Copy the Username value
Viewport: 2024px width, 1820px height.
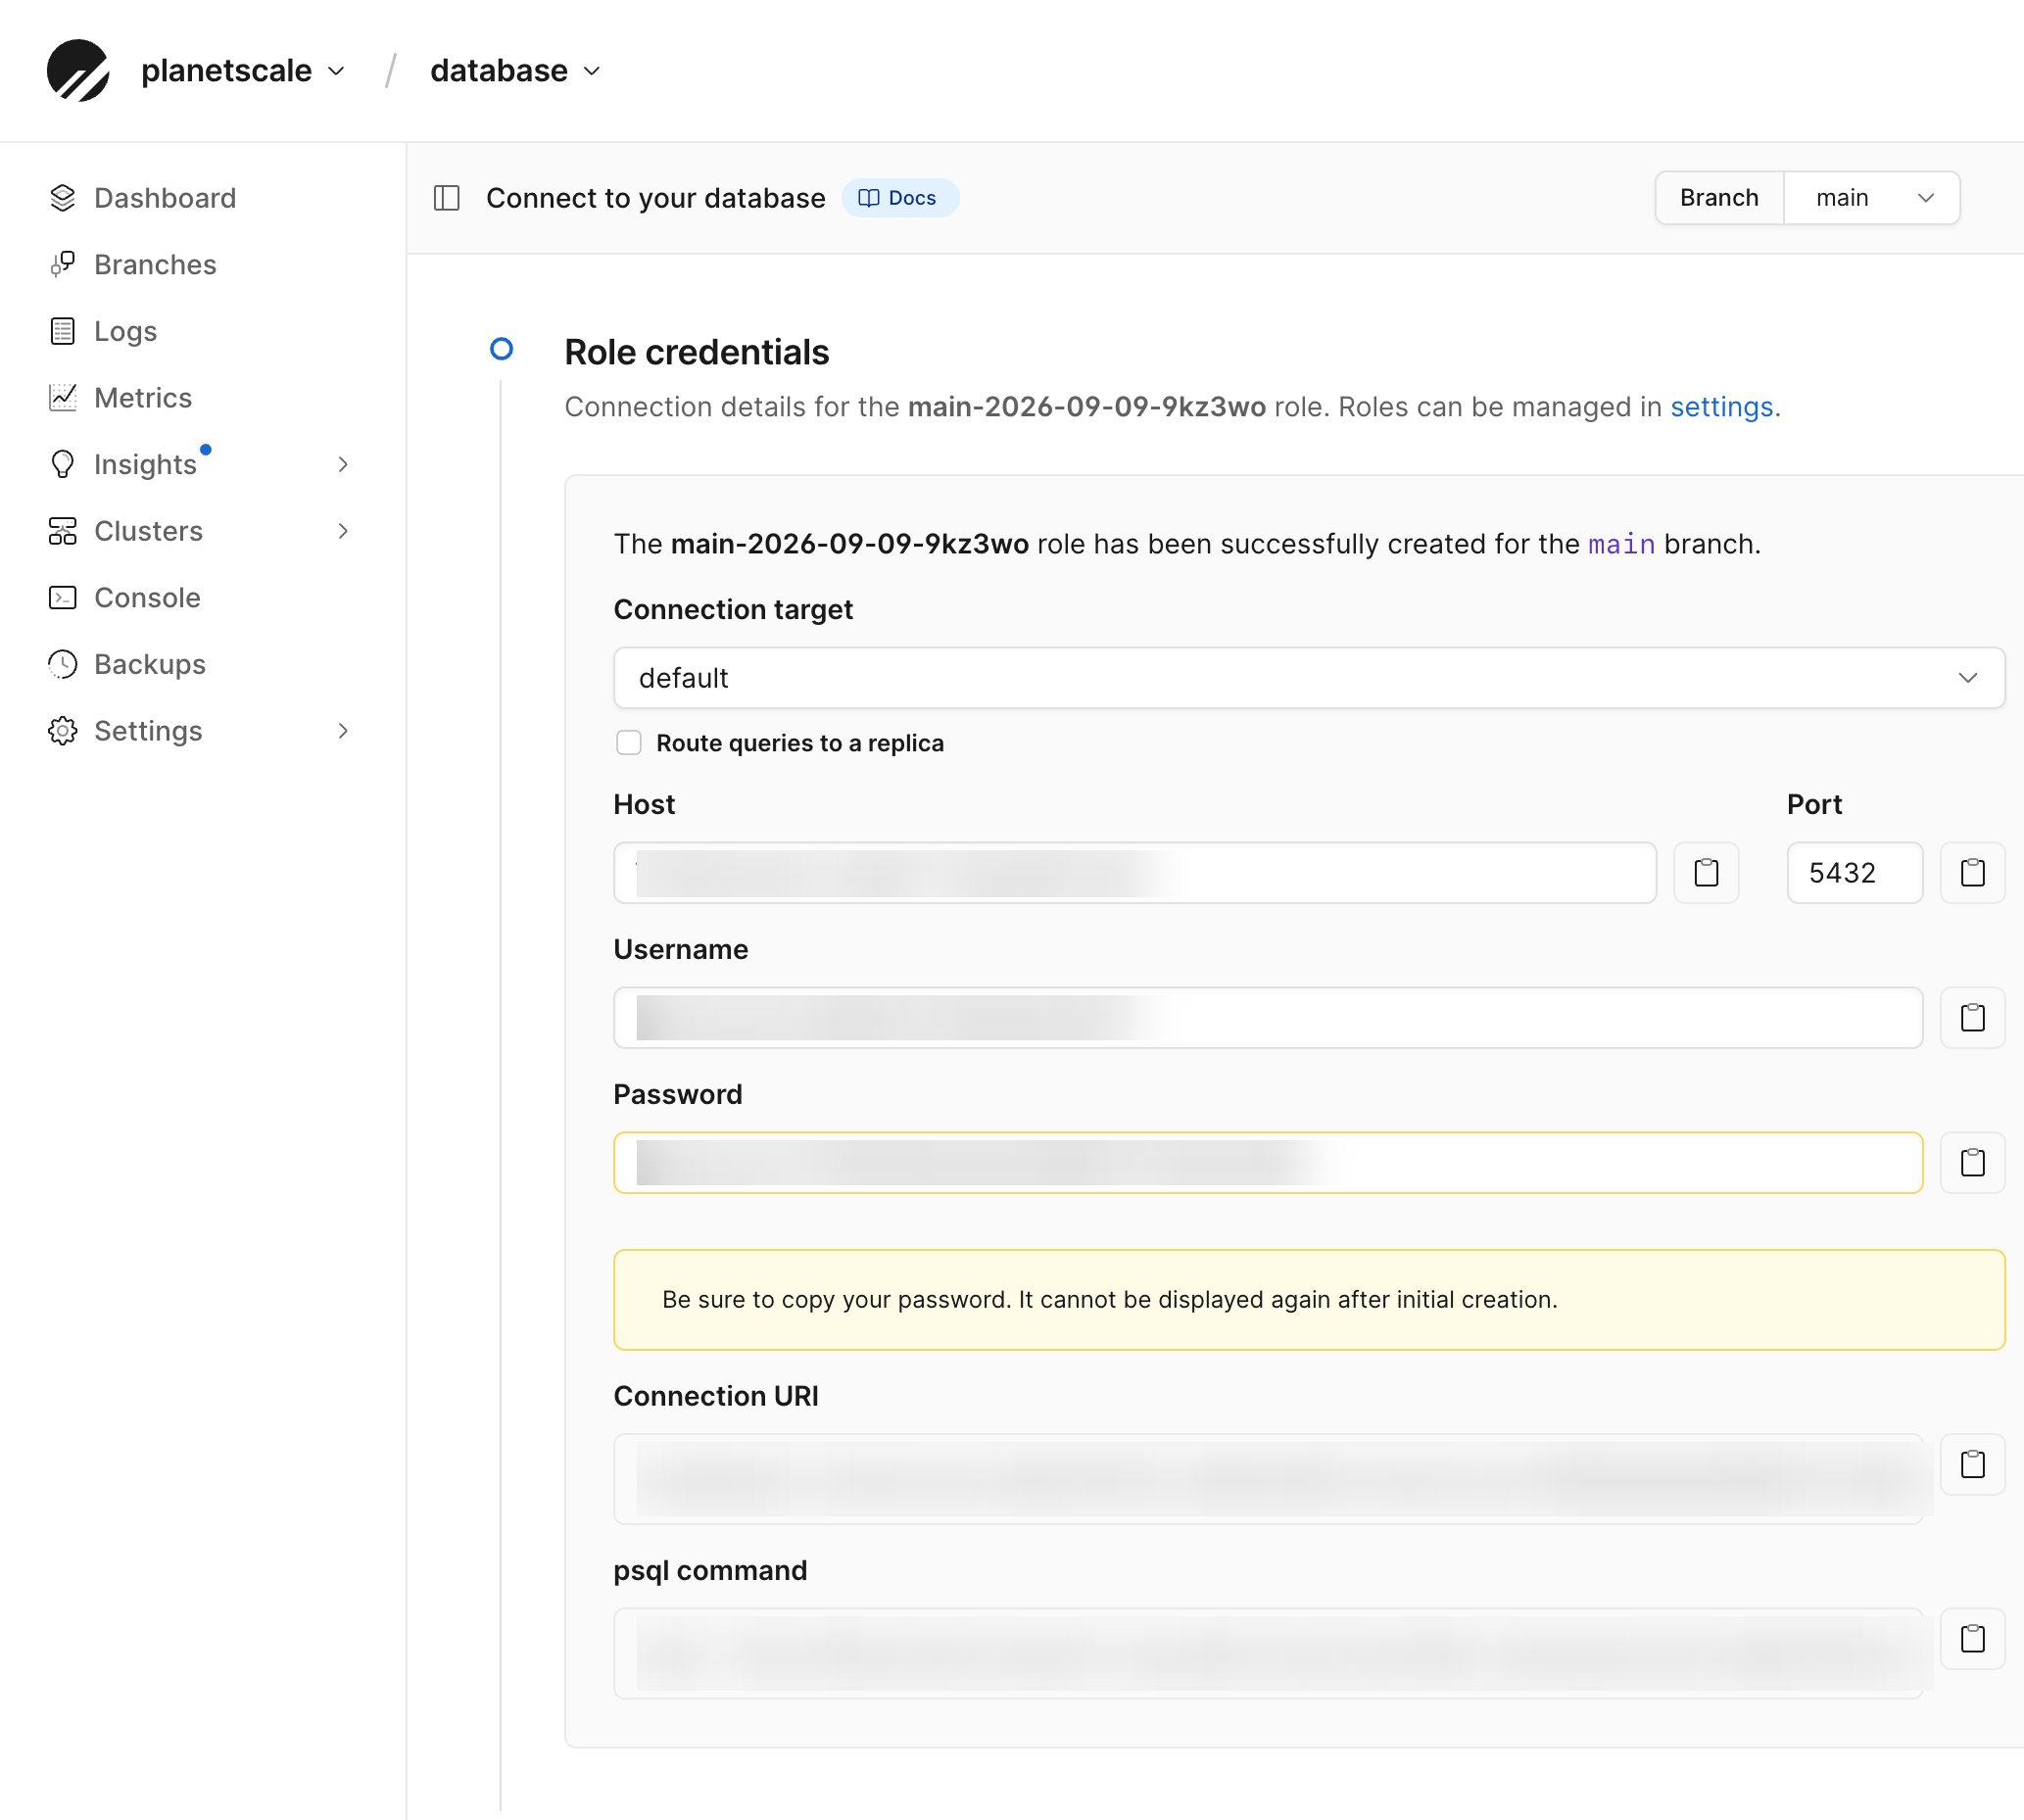click(x=1972, y=1018)
